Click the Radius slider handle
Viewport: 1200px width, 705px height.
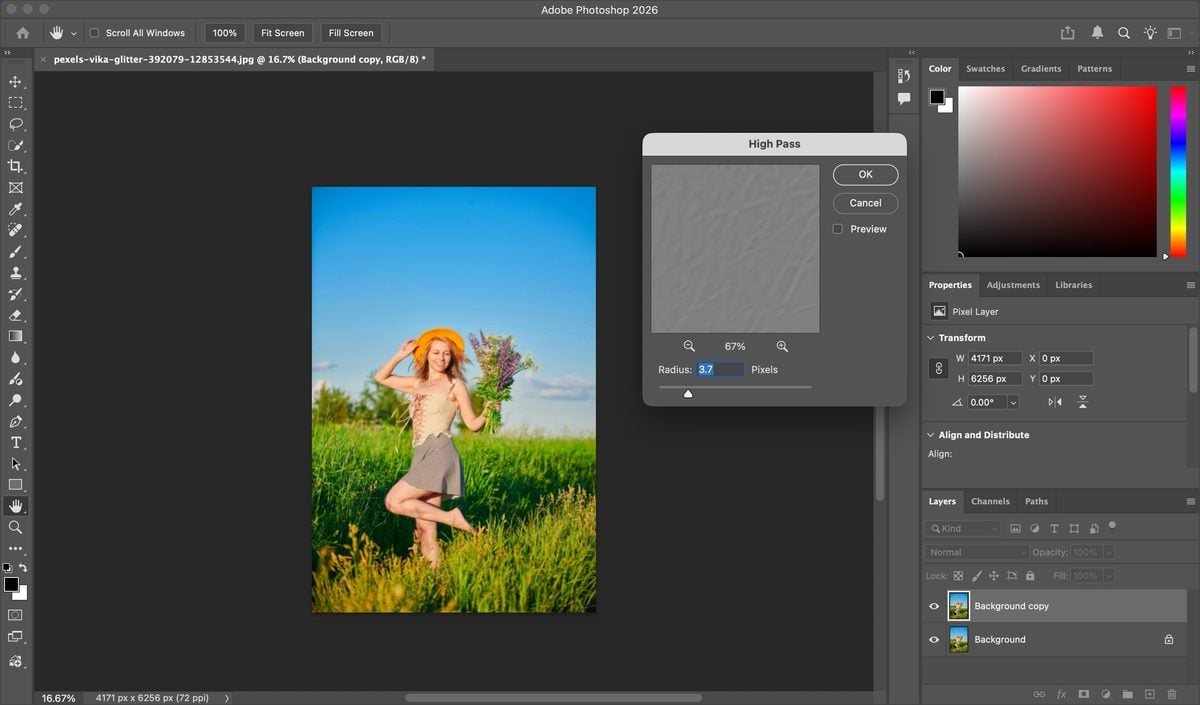688,393
